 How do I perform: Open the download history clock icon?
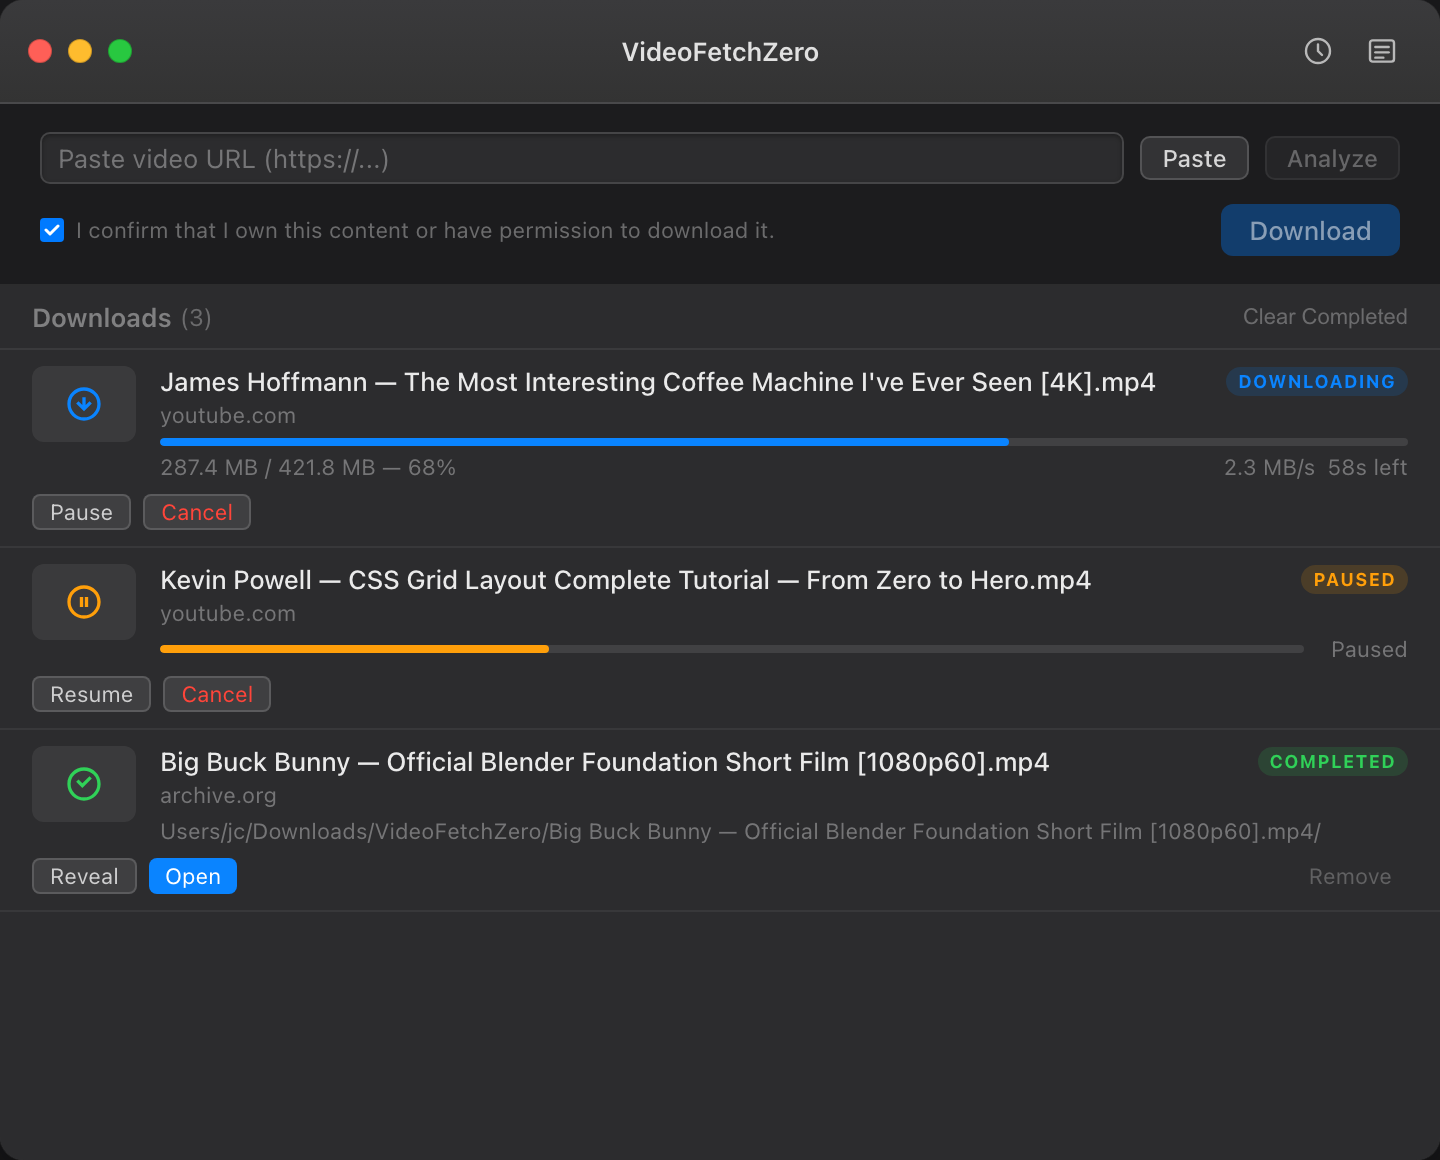click(1318, 51)
